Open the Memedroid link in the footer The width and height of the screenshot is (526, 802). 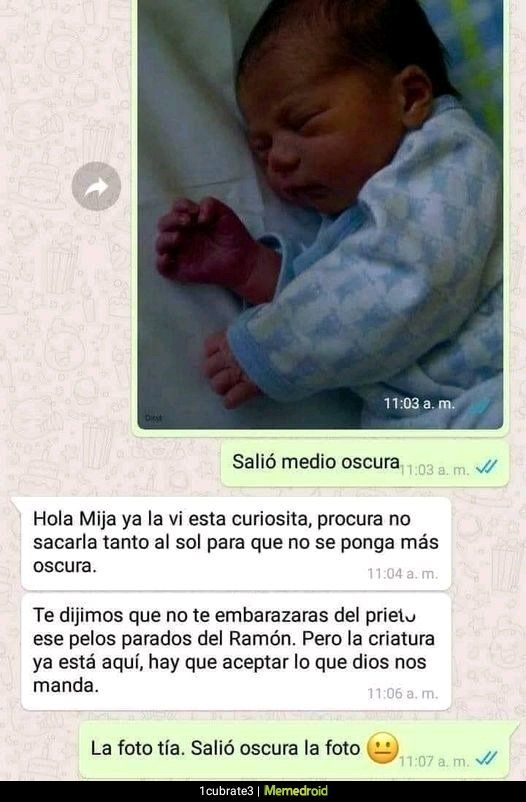point(296,791)
